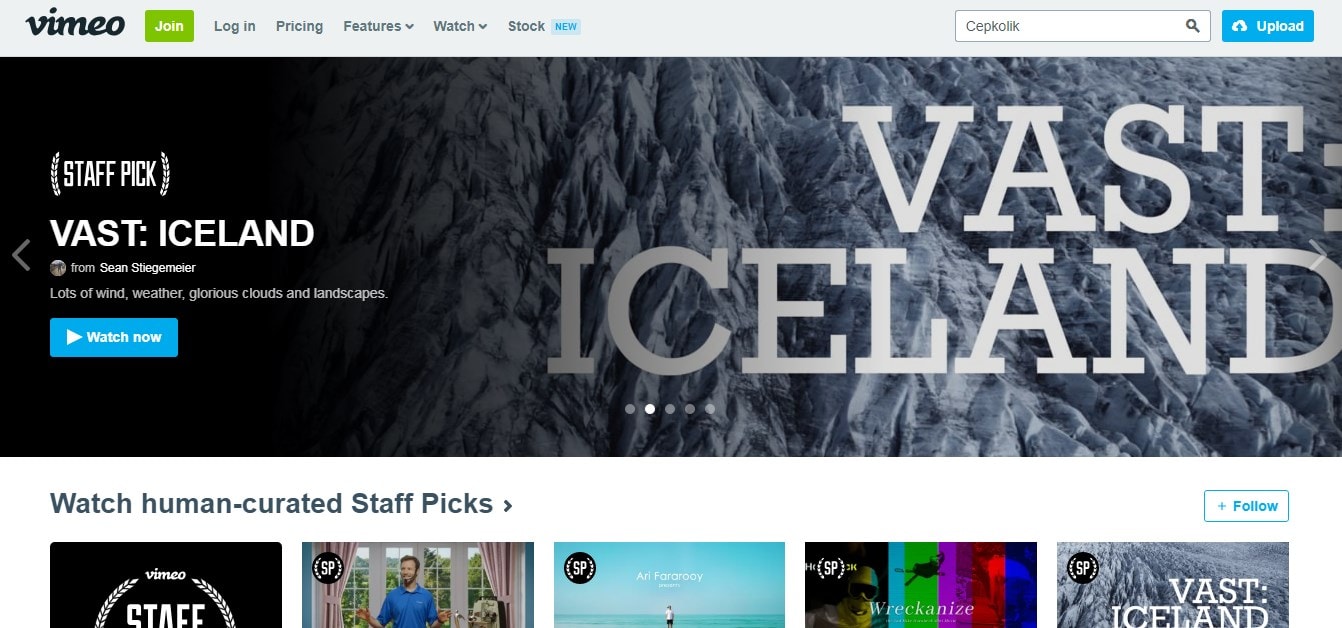The width and height of the screenshot is (1342, 628).
Task: Open Staff Picks via heading chevron
Action: click(508, 505)
